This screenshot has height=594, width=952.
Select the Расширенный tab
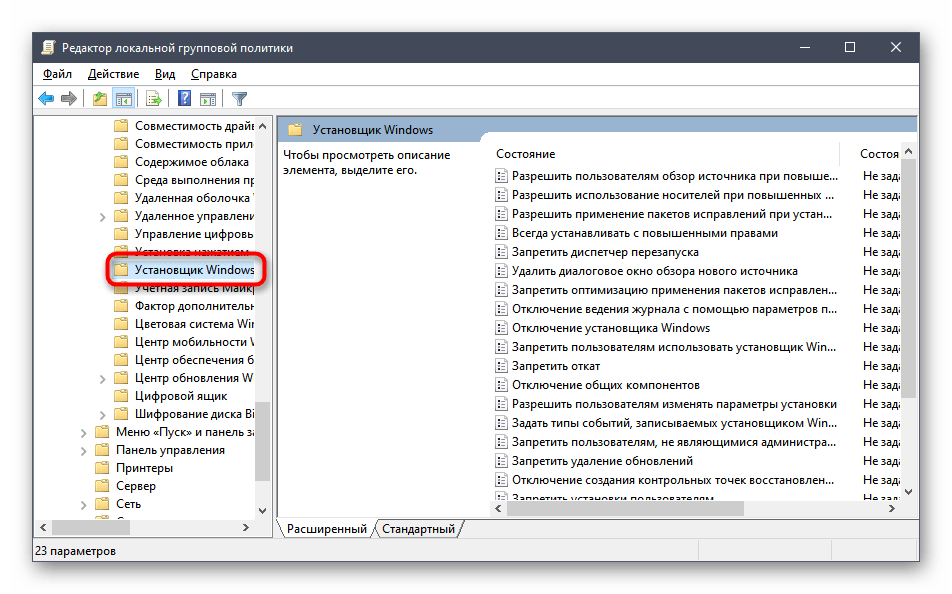tap(327, 529)
